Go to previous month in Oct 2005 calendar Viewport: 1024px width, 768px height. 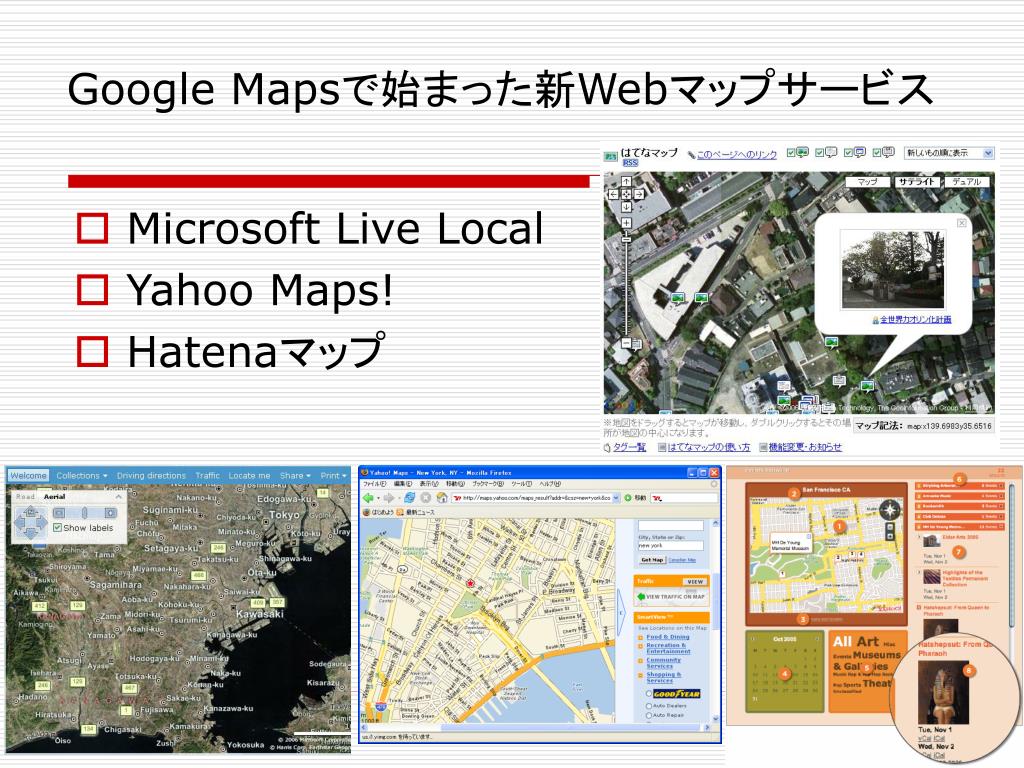click(753, 639)
